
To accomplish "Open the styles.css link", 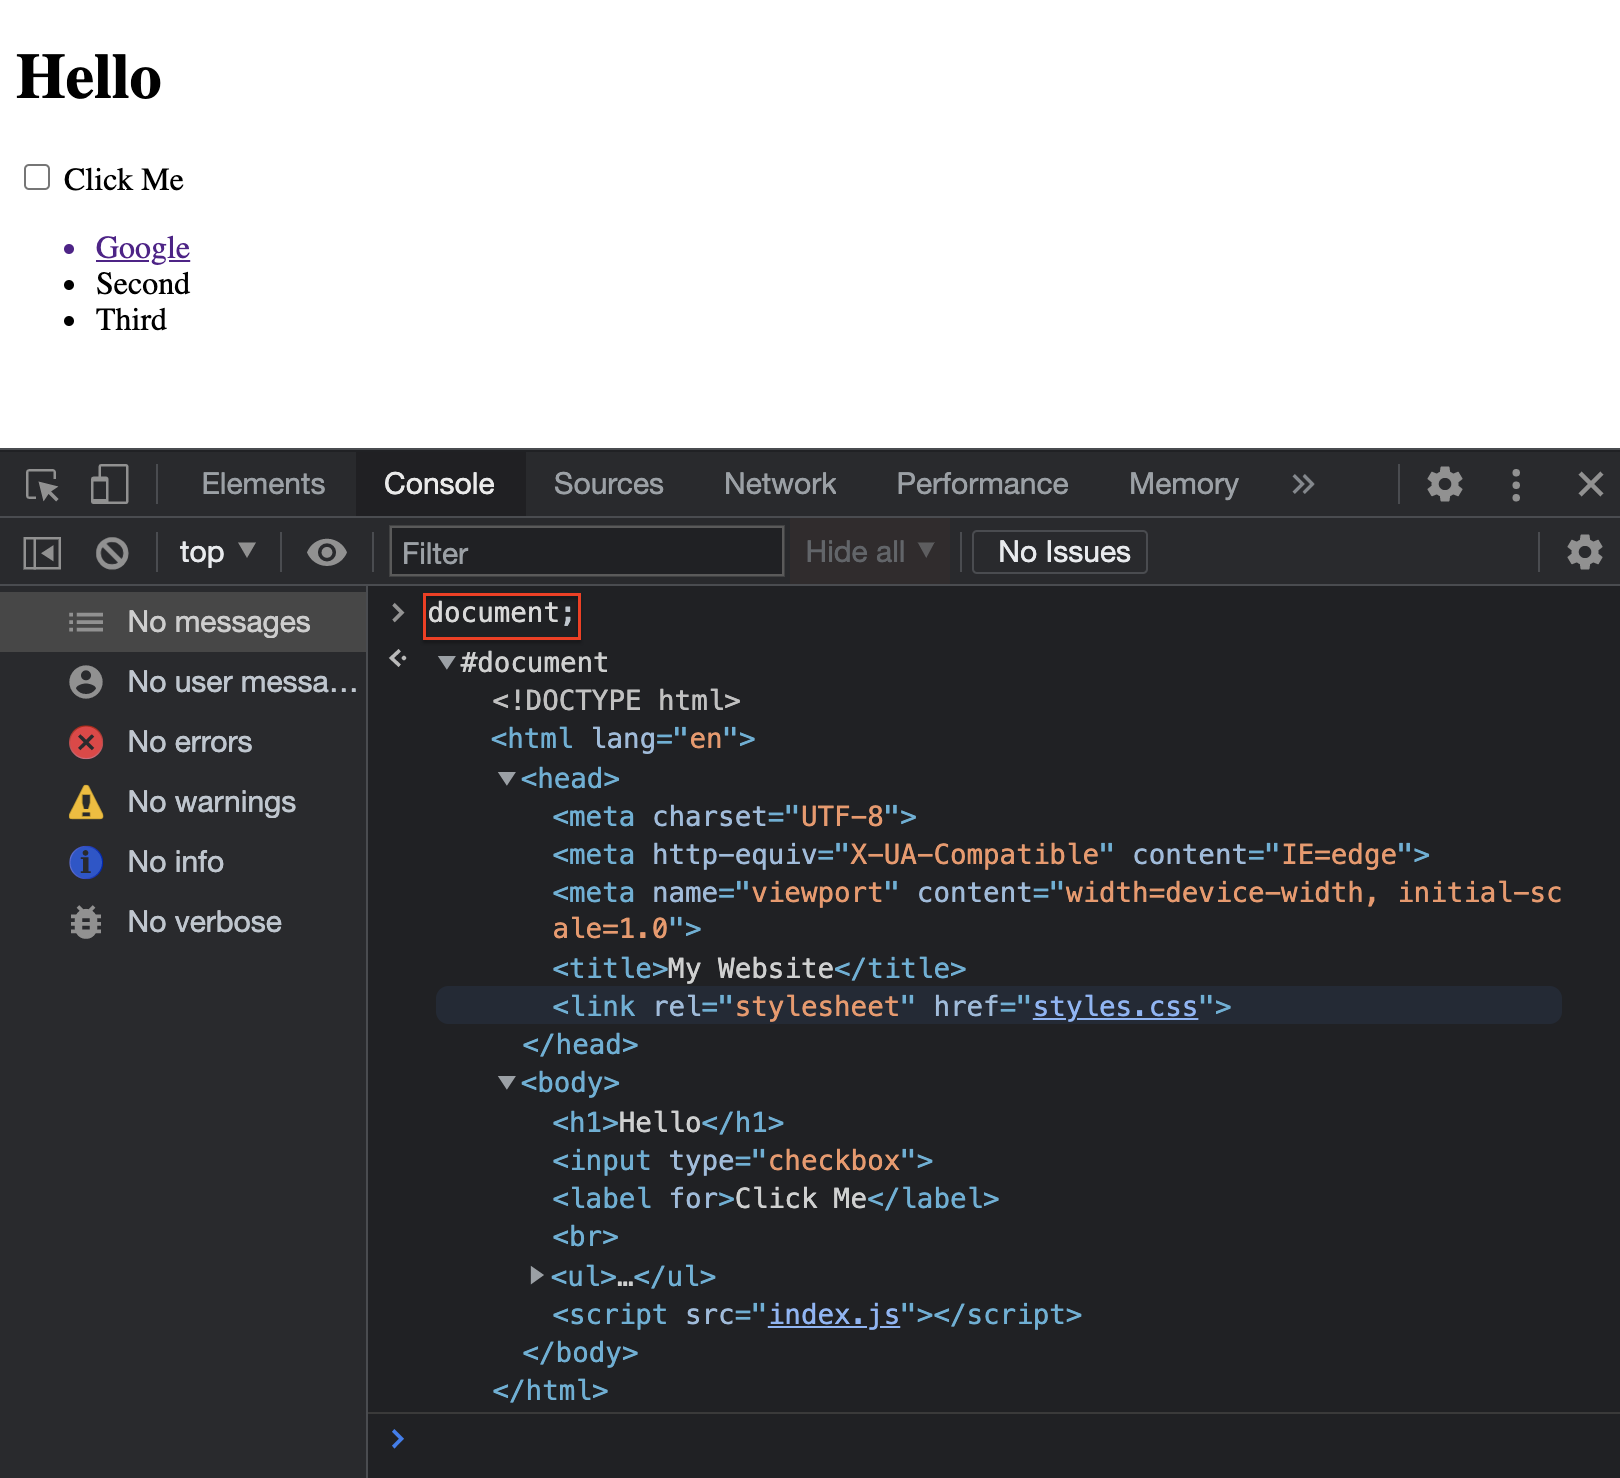I will point(1115,1006).
